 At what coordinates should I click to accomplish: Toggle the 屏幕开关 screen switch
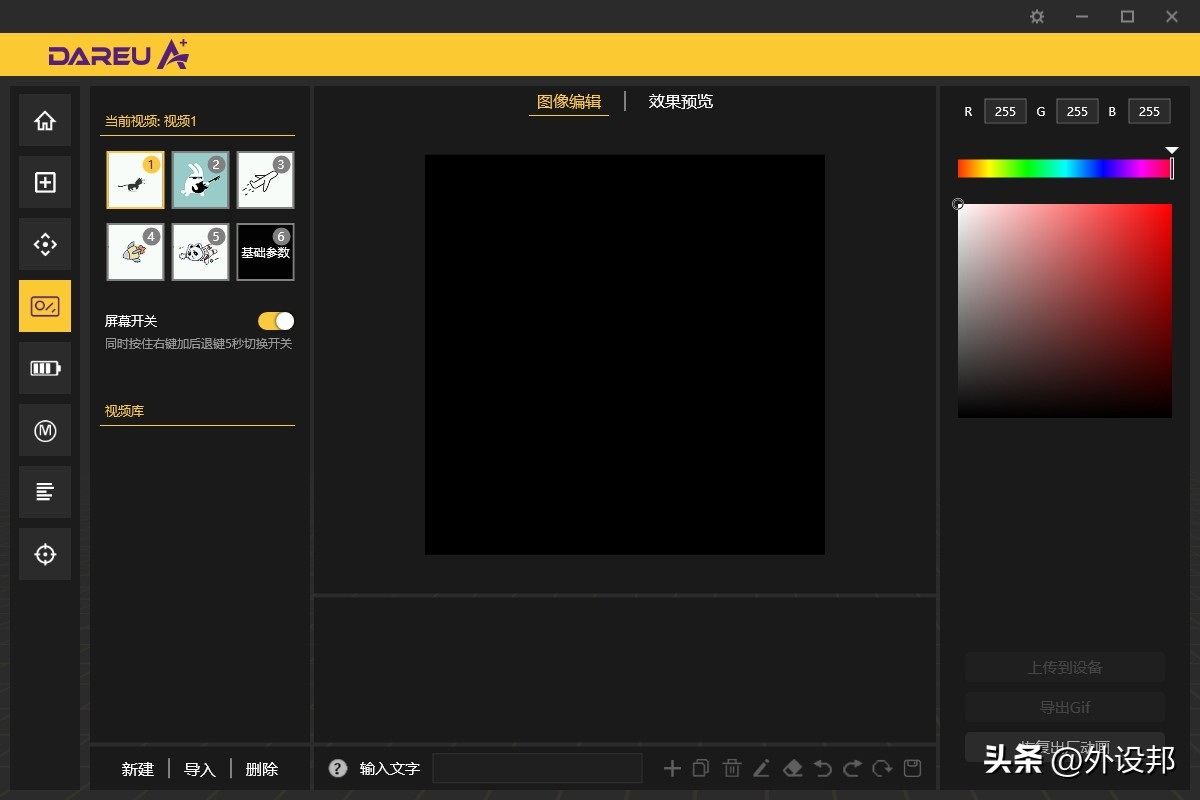click(276, 321)
